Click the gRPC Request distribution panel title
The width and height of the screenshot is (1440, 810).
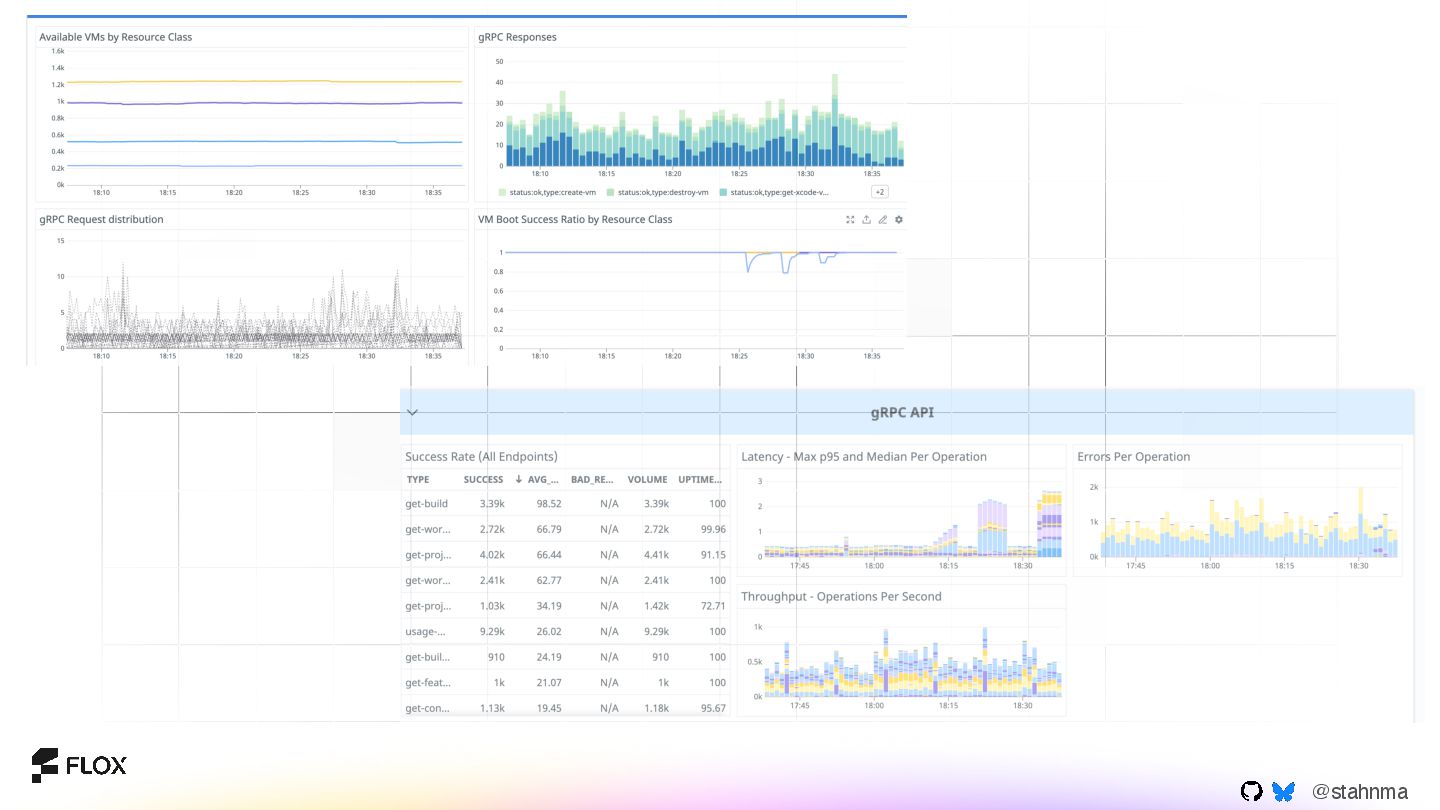tap(101, 219)
